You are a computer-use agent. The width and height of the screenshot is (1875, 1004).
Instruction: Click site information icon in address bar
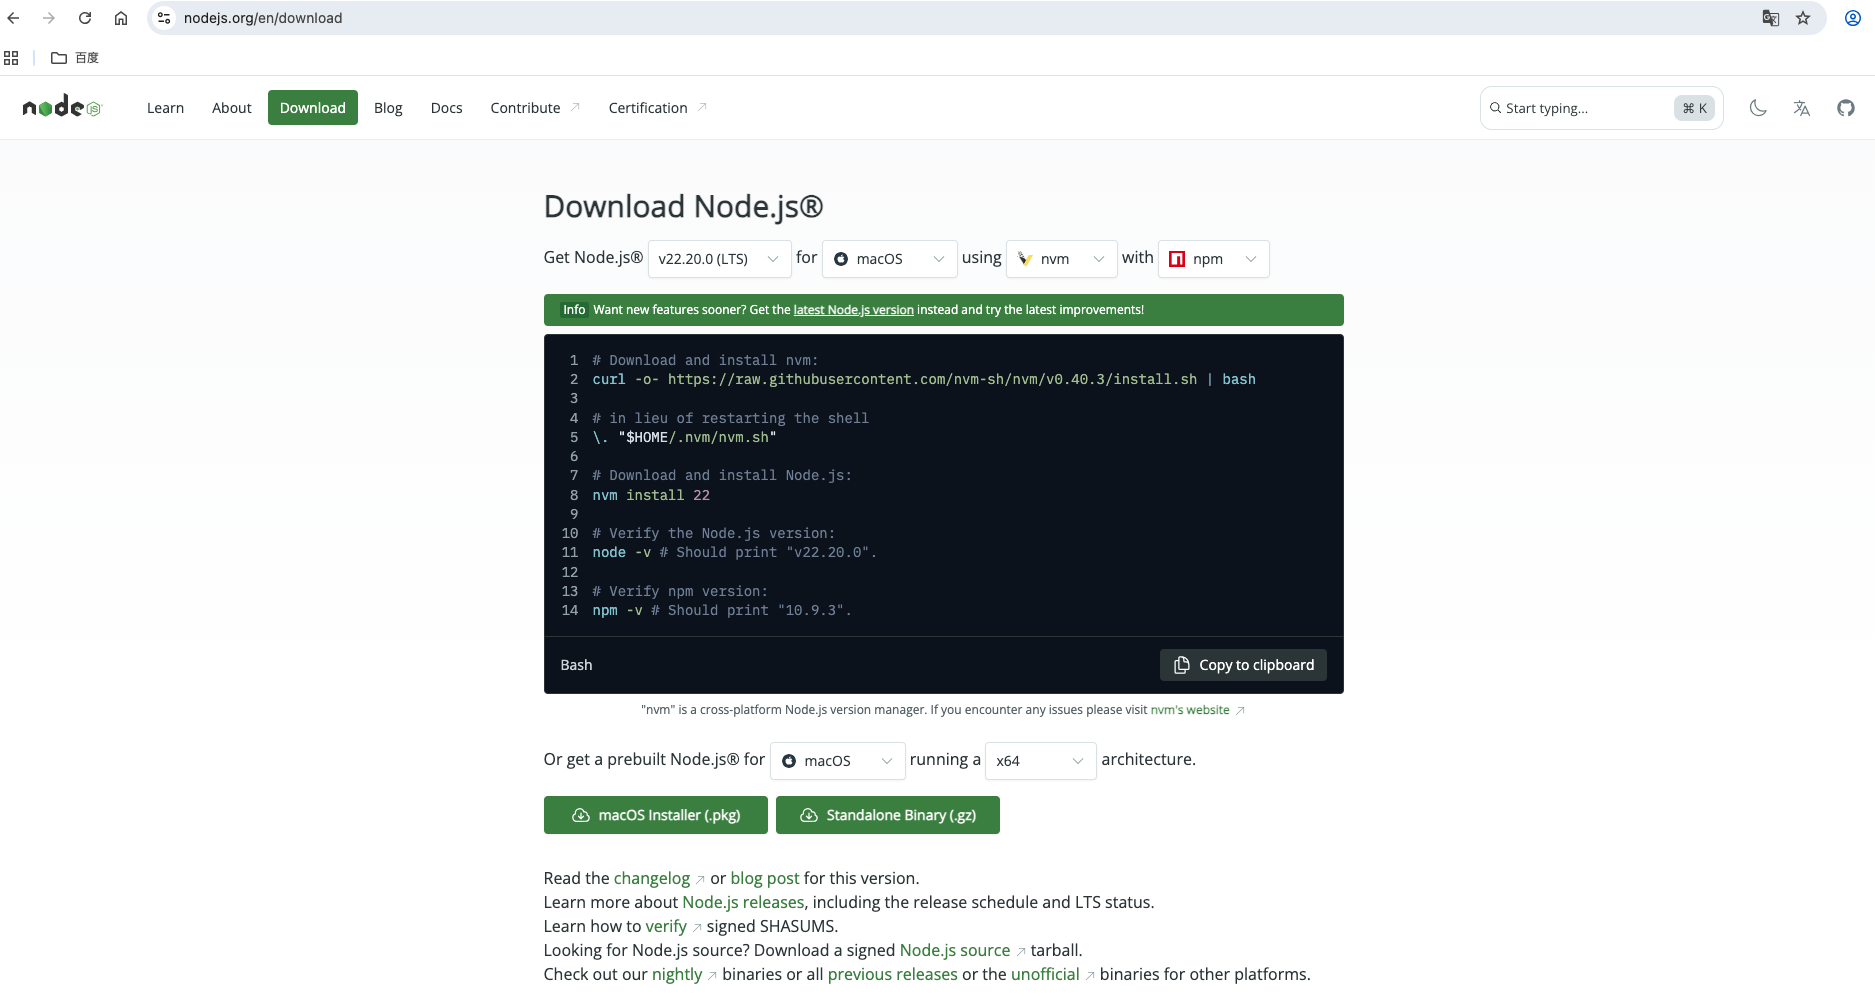[x=164, y=18]
